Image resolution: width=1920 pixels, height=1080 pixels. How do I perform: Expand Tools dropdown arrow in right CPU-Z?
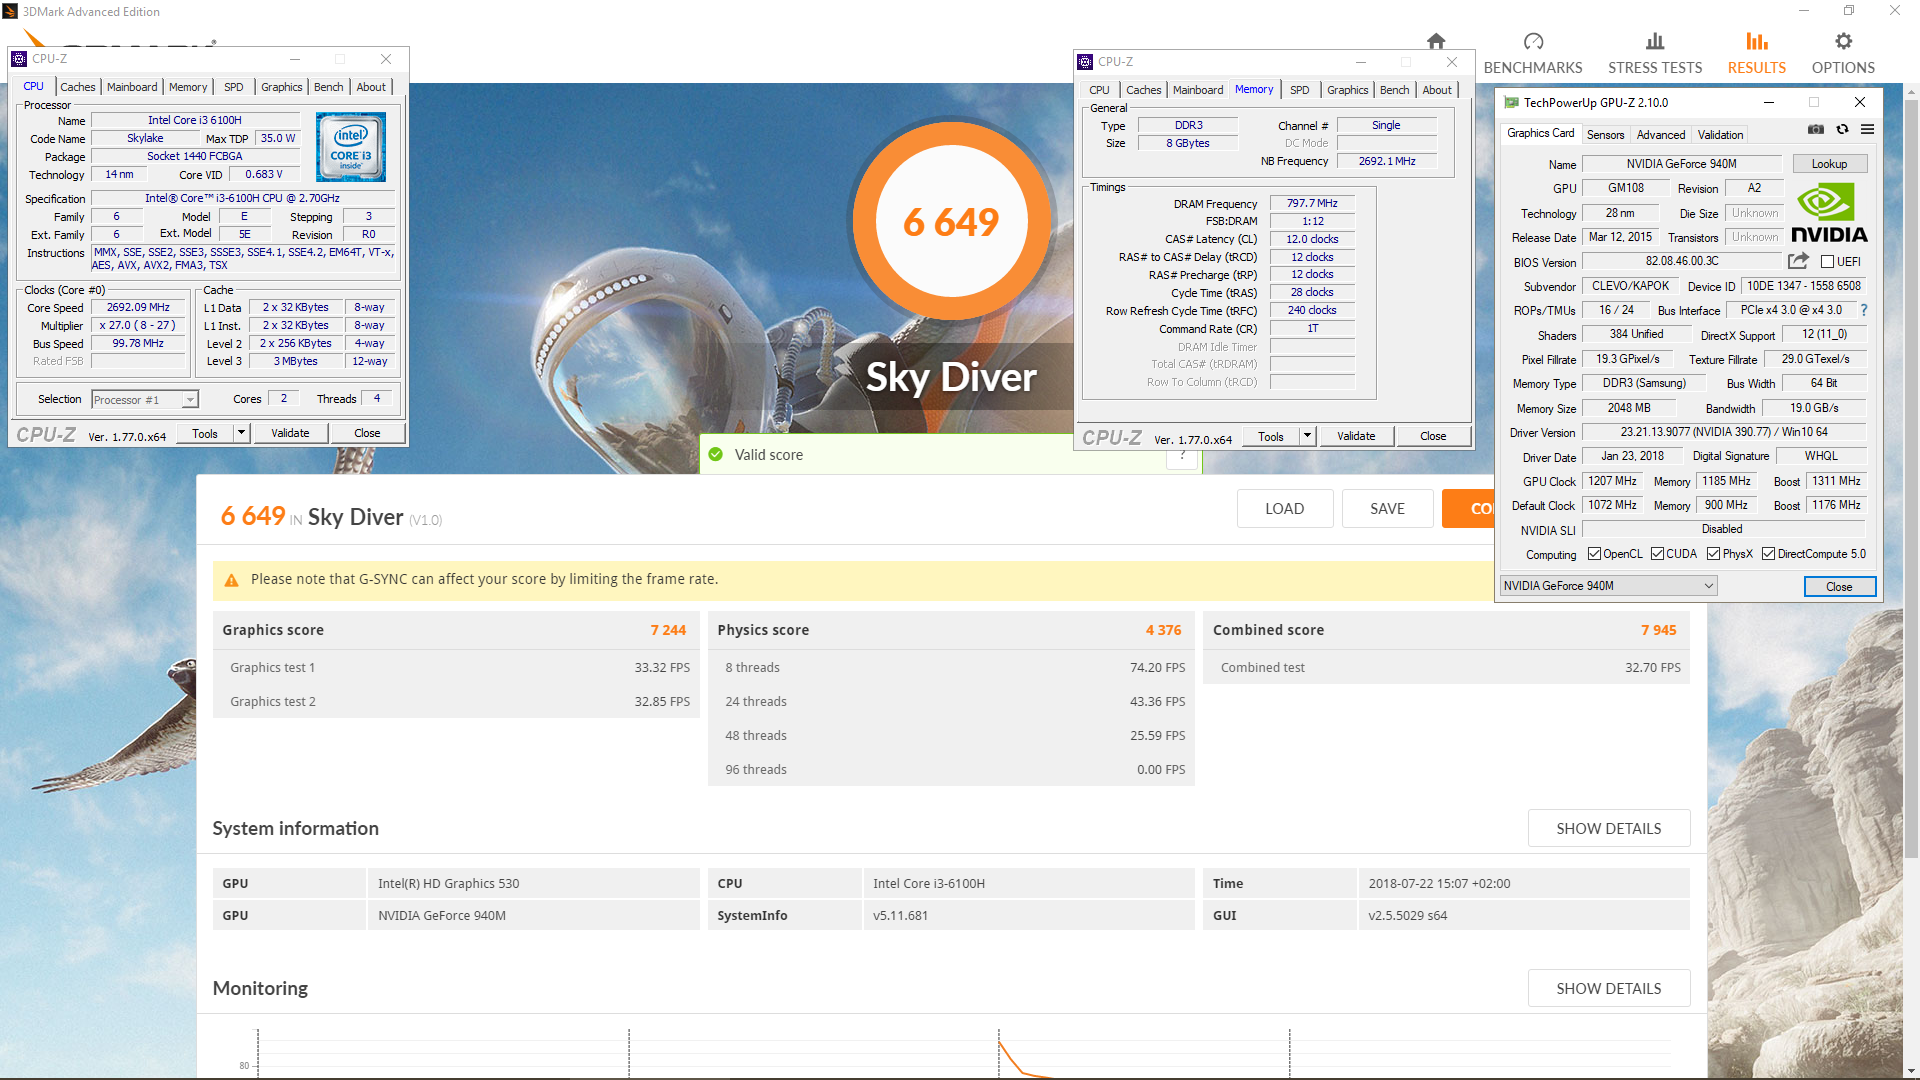[x=1307, y=436]
